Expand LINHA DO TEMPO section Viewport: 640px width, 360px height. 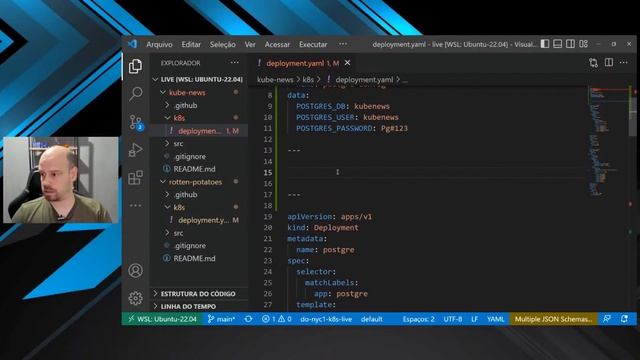tap(198, 307)
